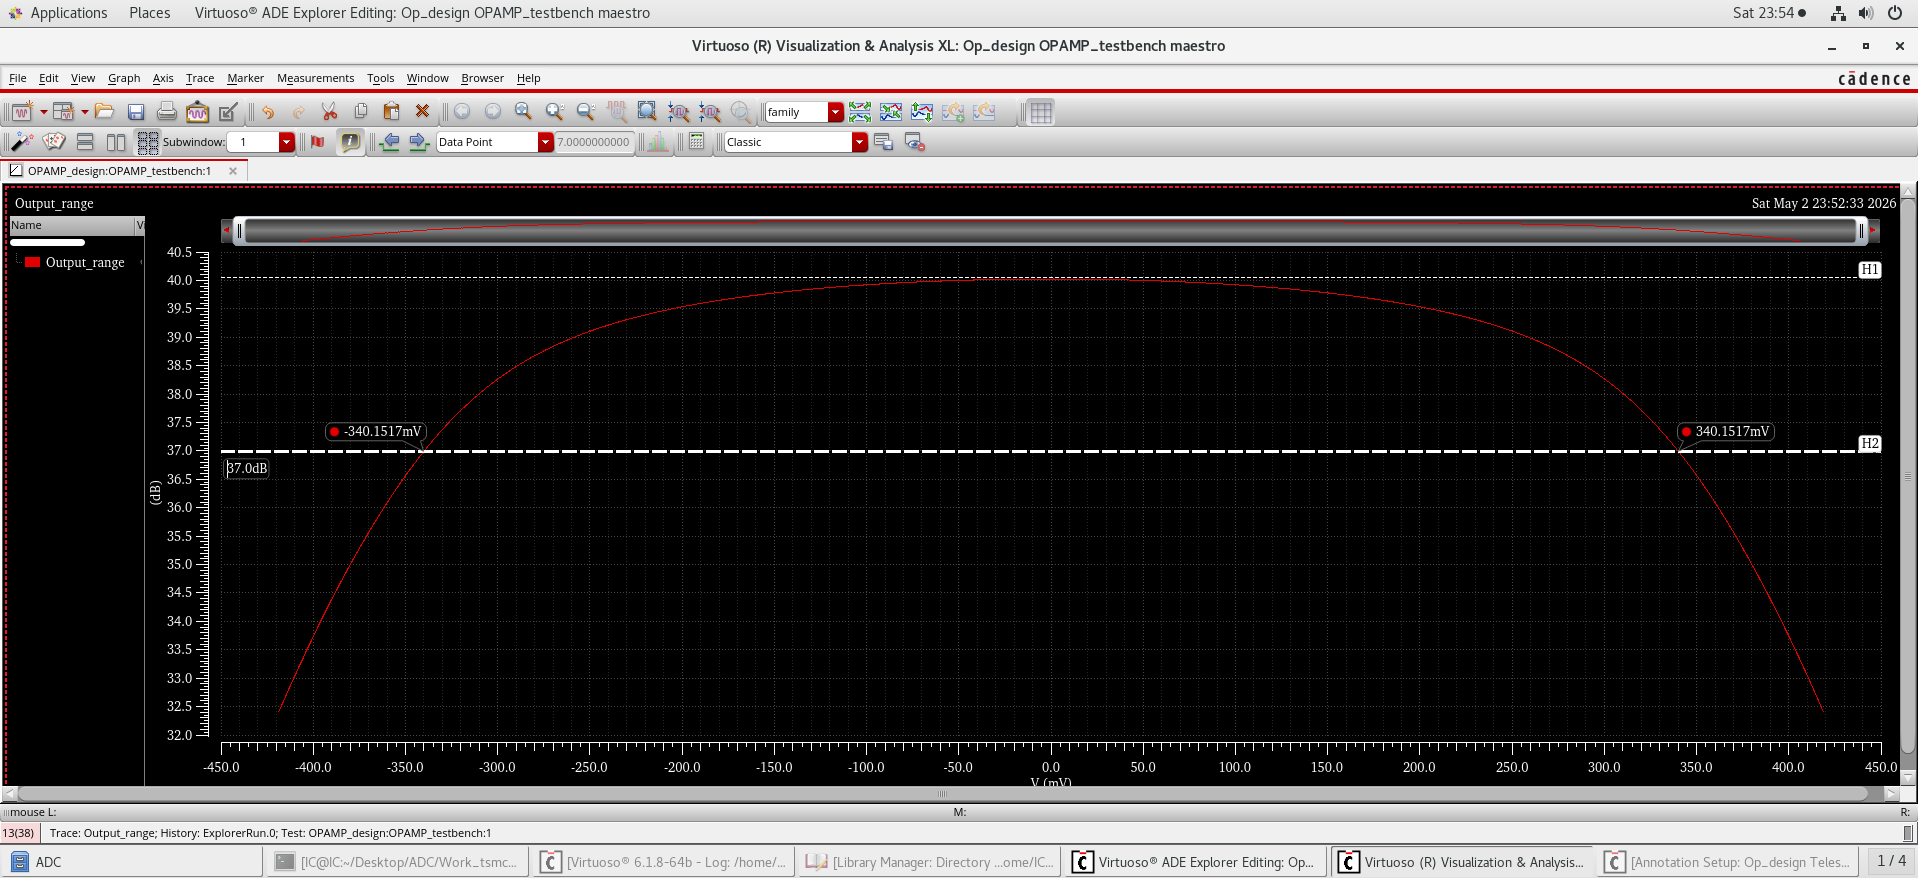
Task: Open the Axis menu
Action: 163,78
